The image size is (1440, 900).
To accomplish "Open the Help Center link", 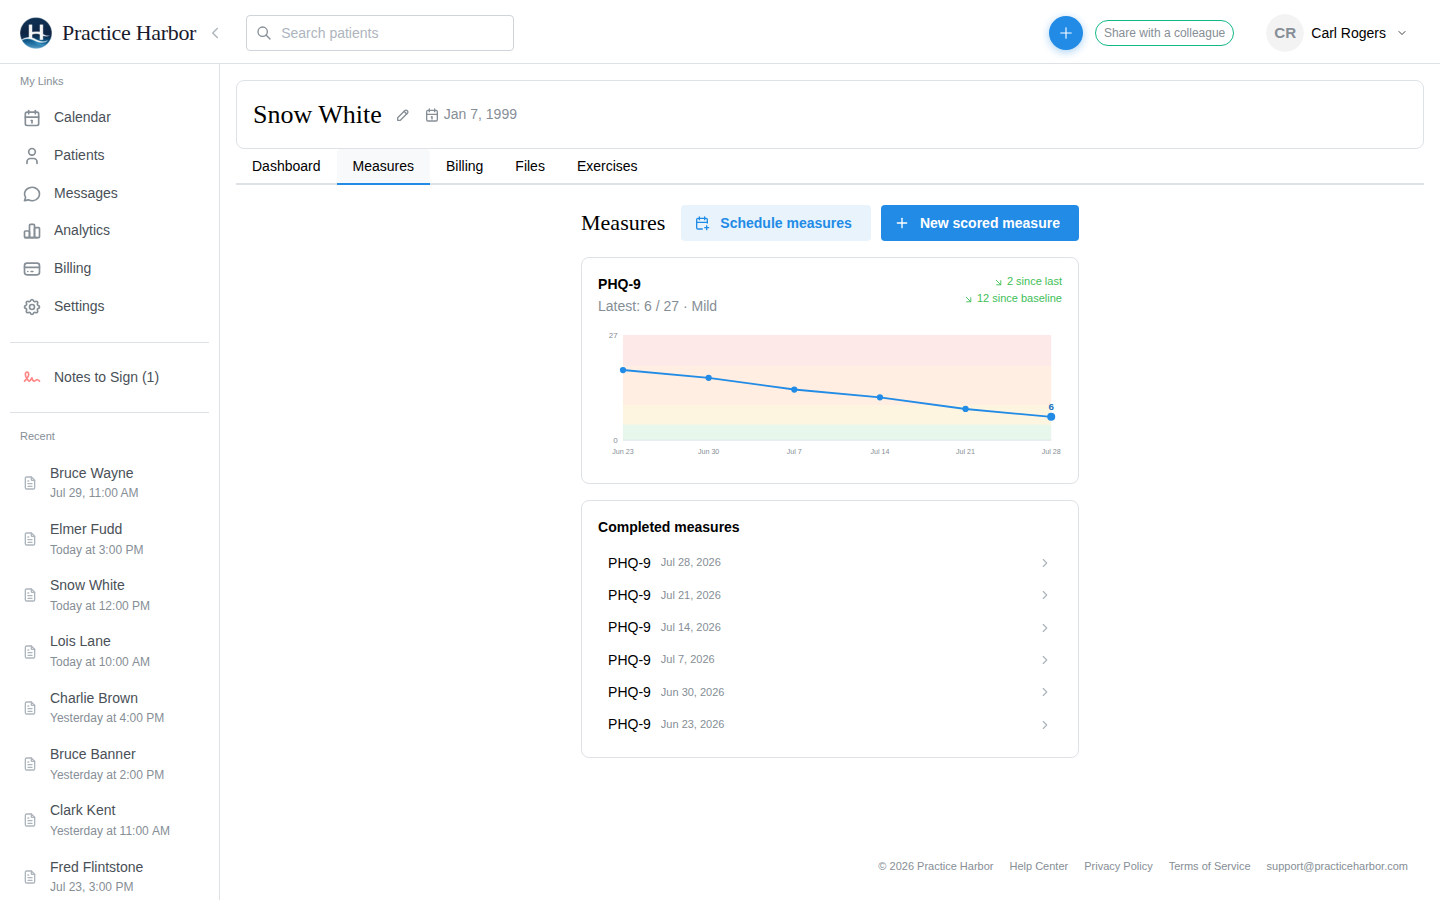I will coord(1039,866).
